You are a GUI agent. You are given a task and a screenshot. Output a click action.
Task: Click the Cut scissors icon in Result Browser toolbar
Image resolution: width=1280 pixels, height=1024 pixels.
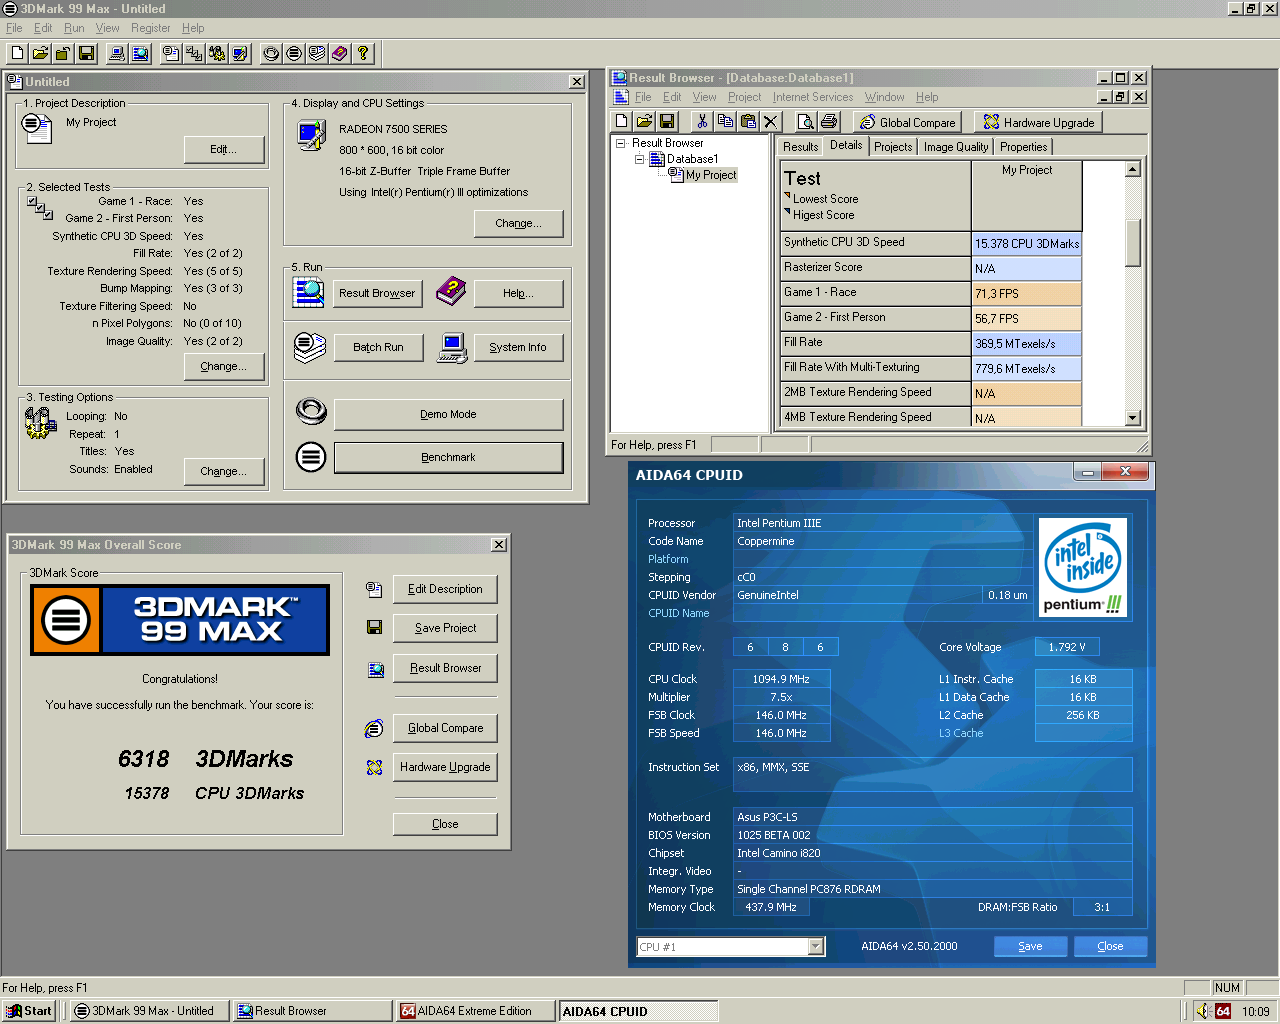tap(702, 121)
